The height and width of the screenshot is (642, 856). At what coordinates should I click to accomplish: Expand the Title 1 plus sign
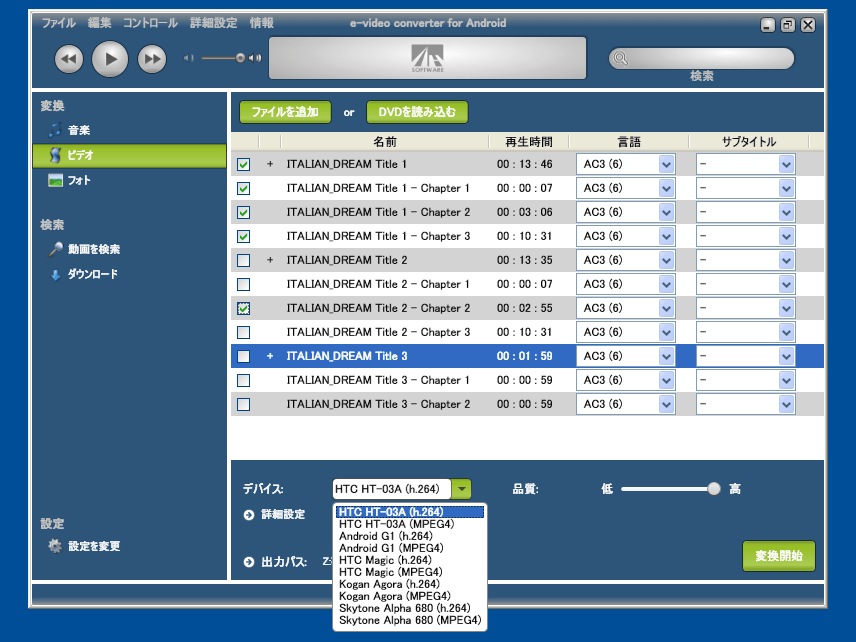[270, 164]
